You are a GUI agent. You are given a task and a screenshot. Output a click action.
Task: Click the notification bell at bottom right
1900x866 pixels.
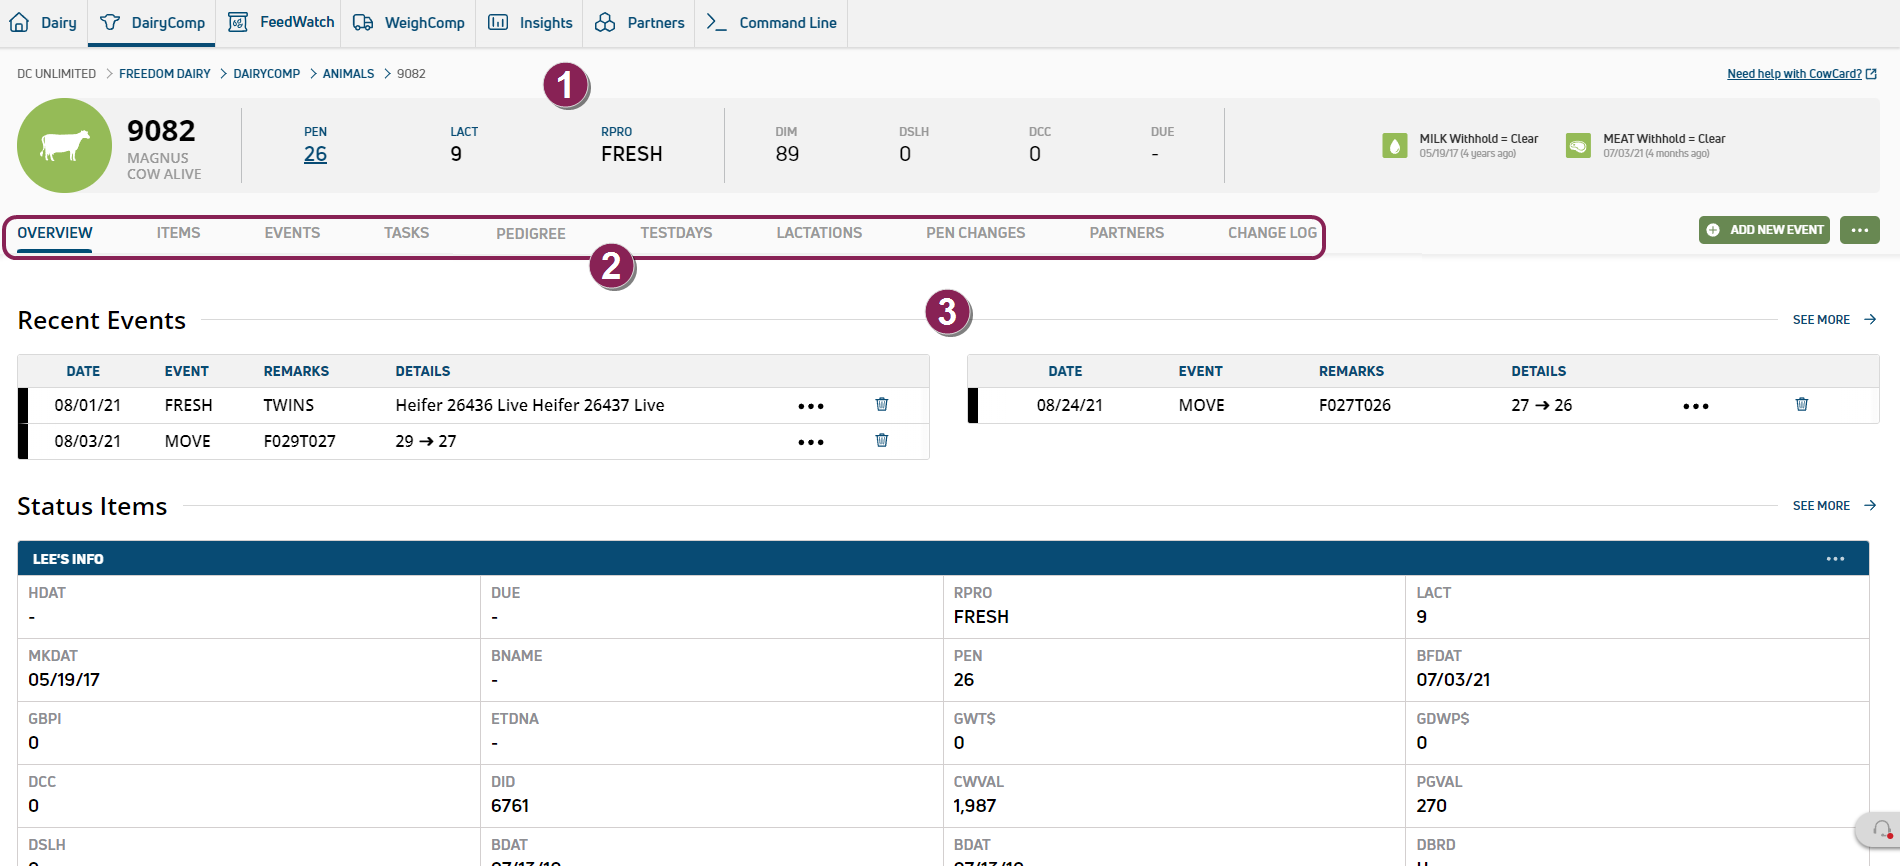pos(1881,830)
